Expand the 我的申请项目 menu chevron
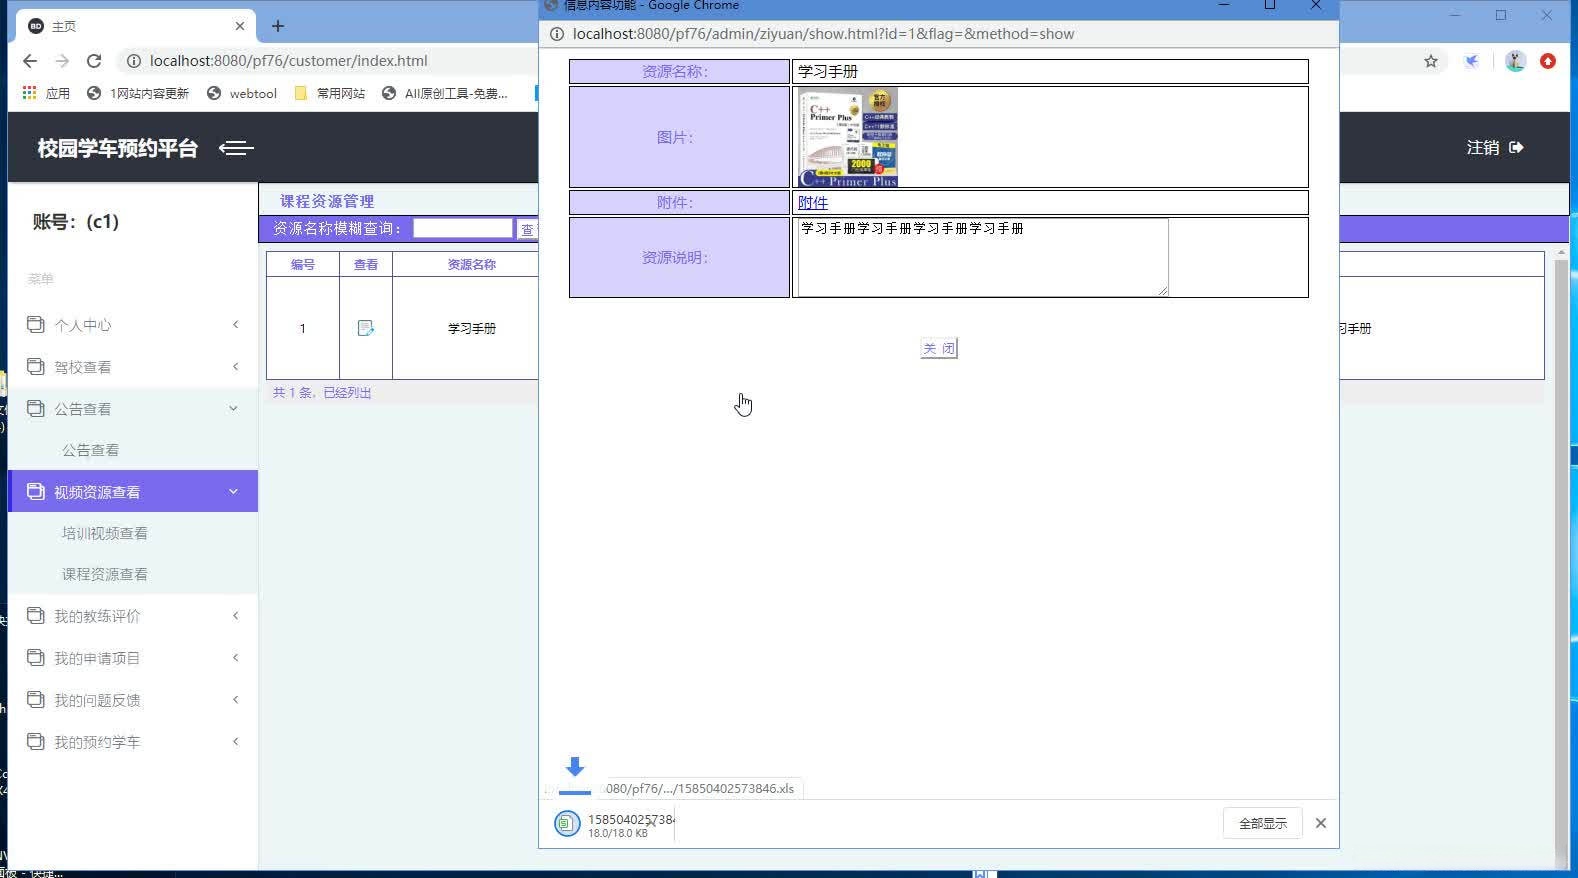The width and height of the screenshot is (1578, 878). 236,657
